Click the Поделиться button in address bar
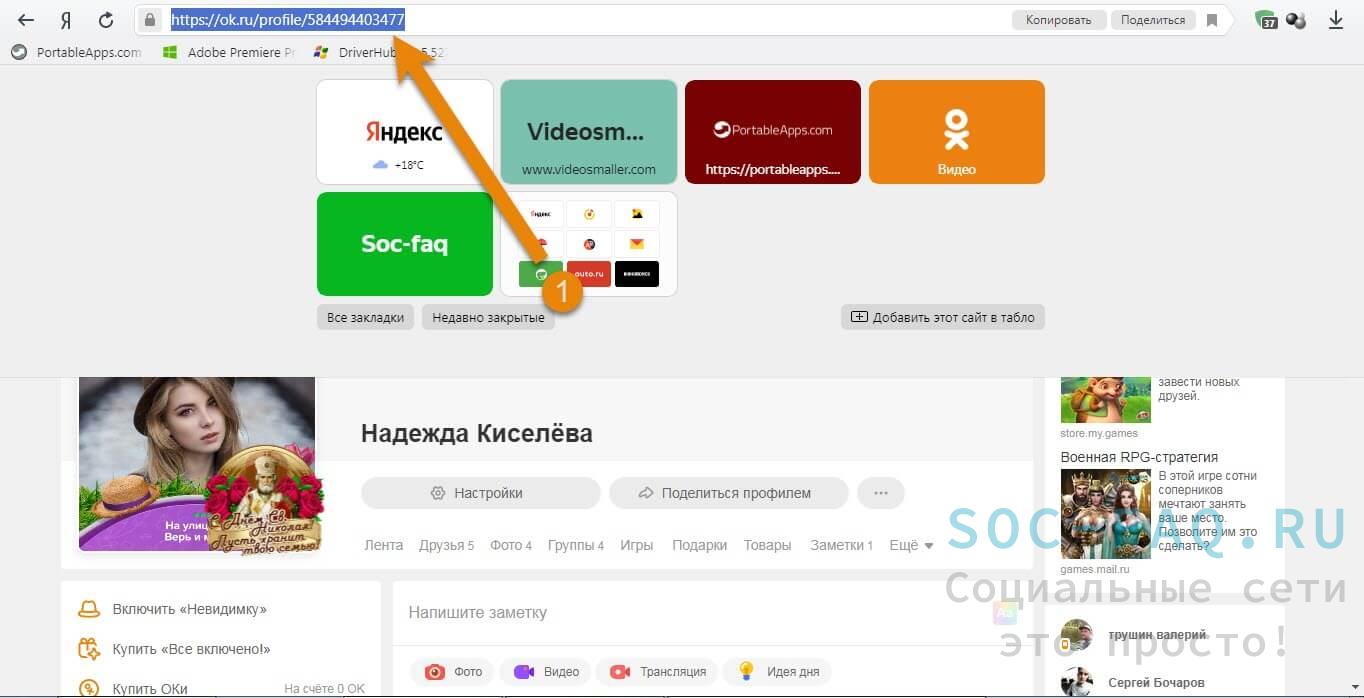This screenshot has height=698, width=1364. [x=1153, y=20]
